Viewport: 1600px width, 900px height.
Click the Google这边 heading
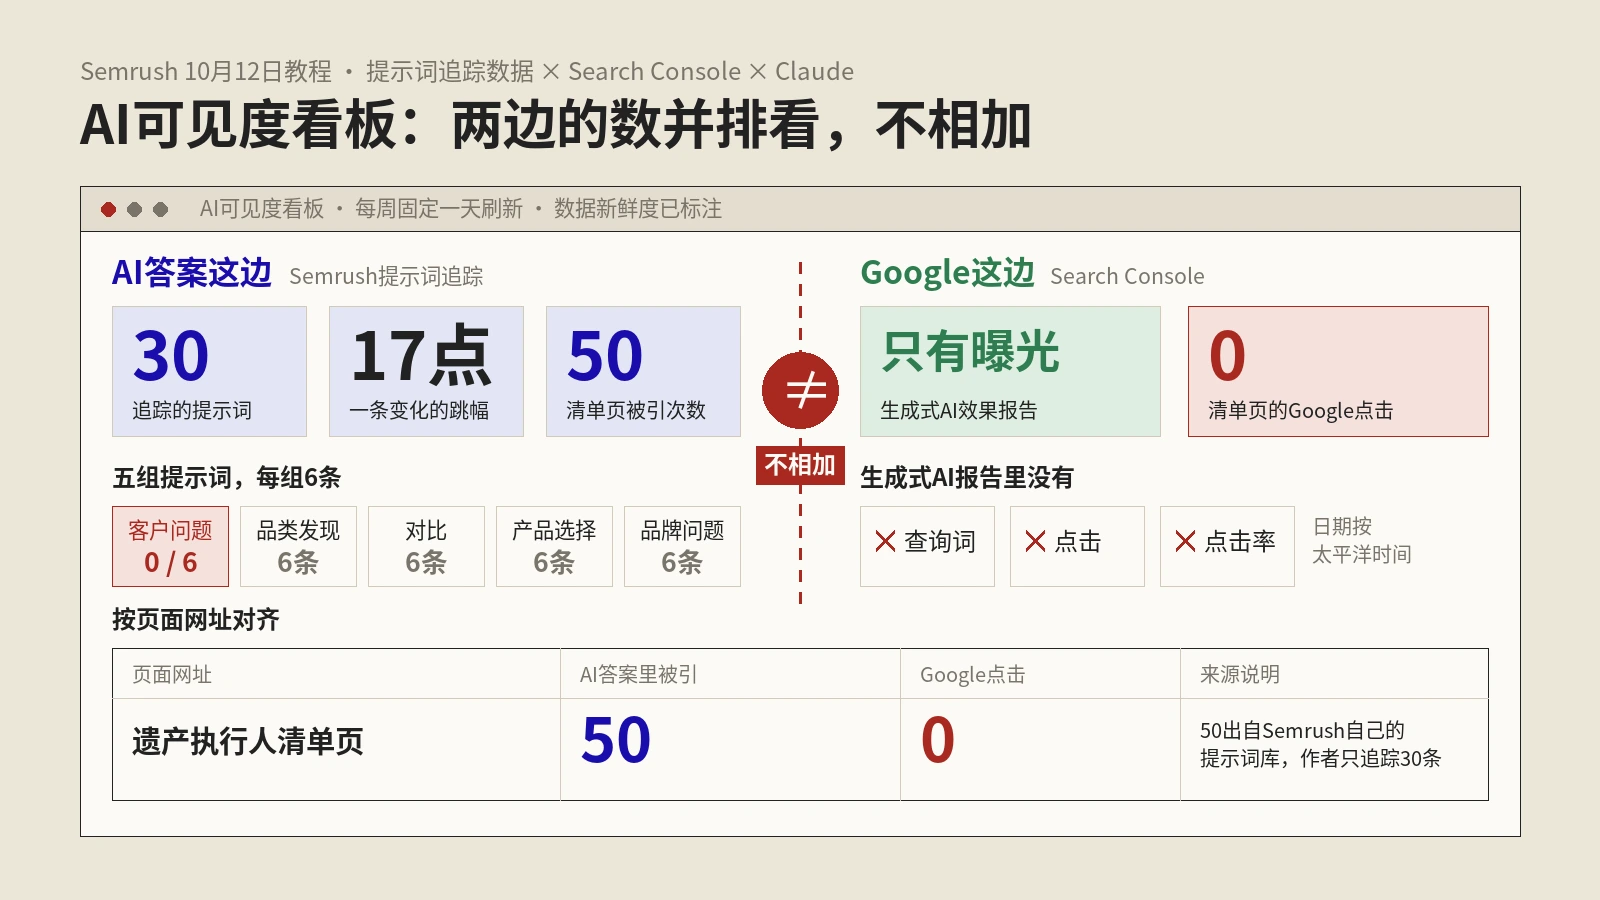coord(947,272)
